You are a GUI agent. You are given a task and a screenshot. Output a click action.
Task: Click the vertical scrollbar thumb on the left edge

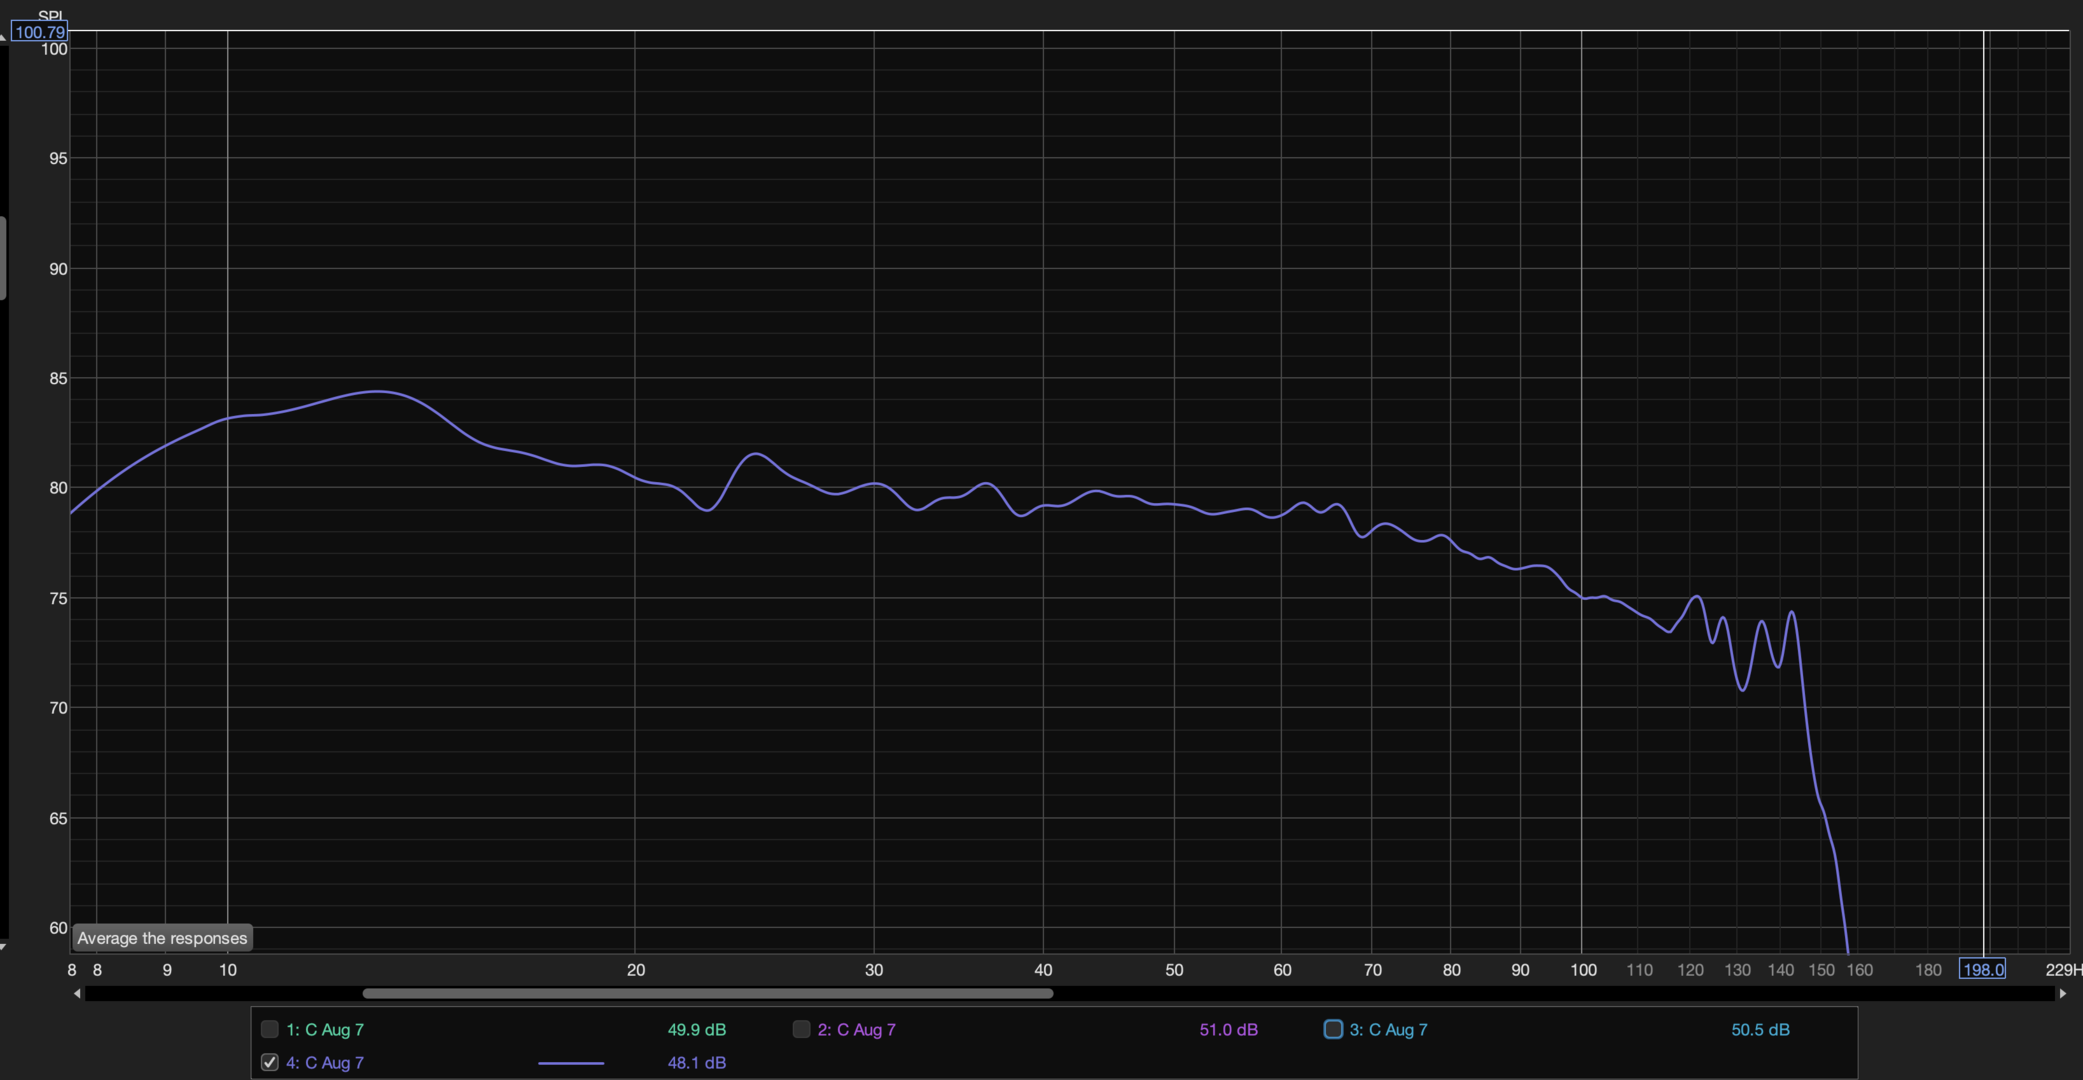pos(3,258)
